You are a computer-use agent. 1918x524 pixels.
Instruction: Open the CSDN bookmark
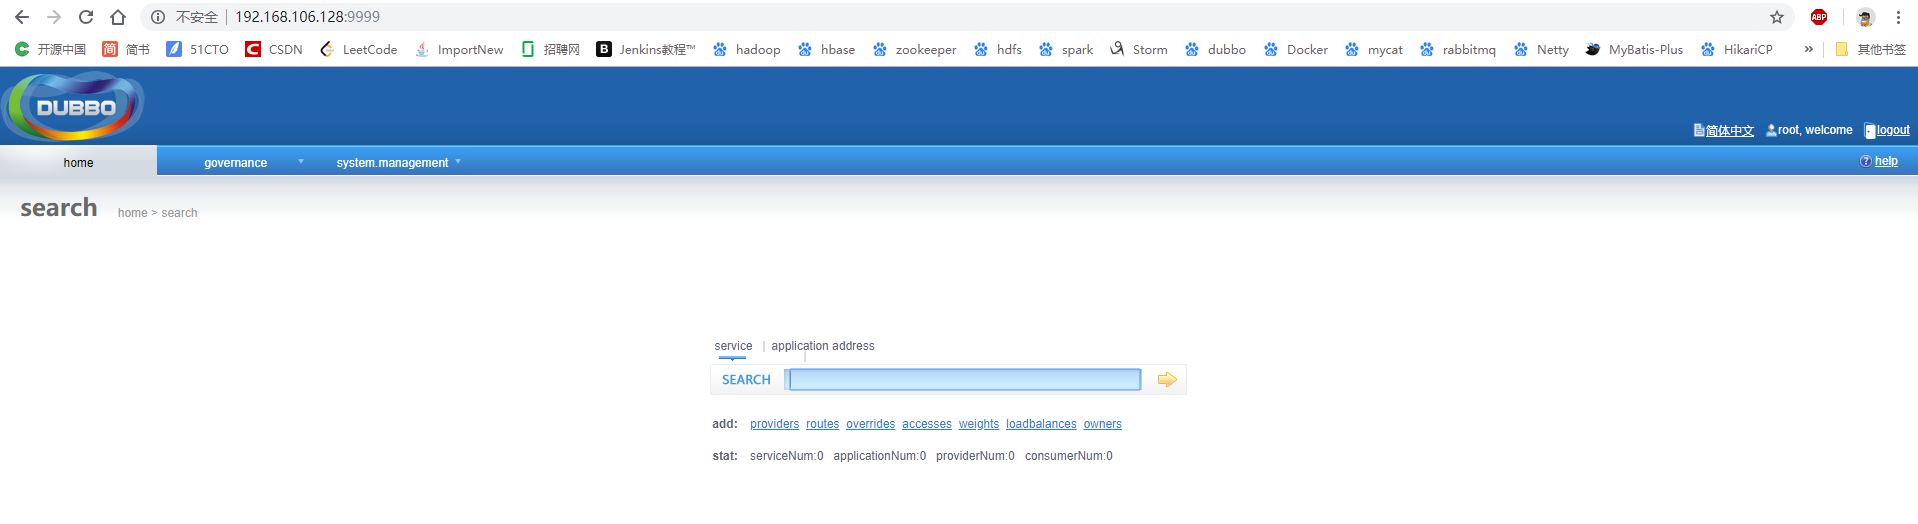pos(274,49)
